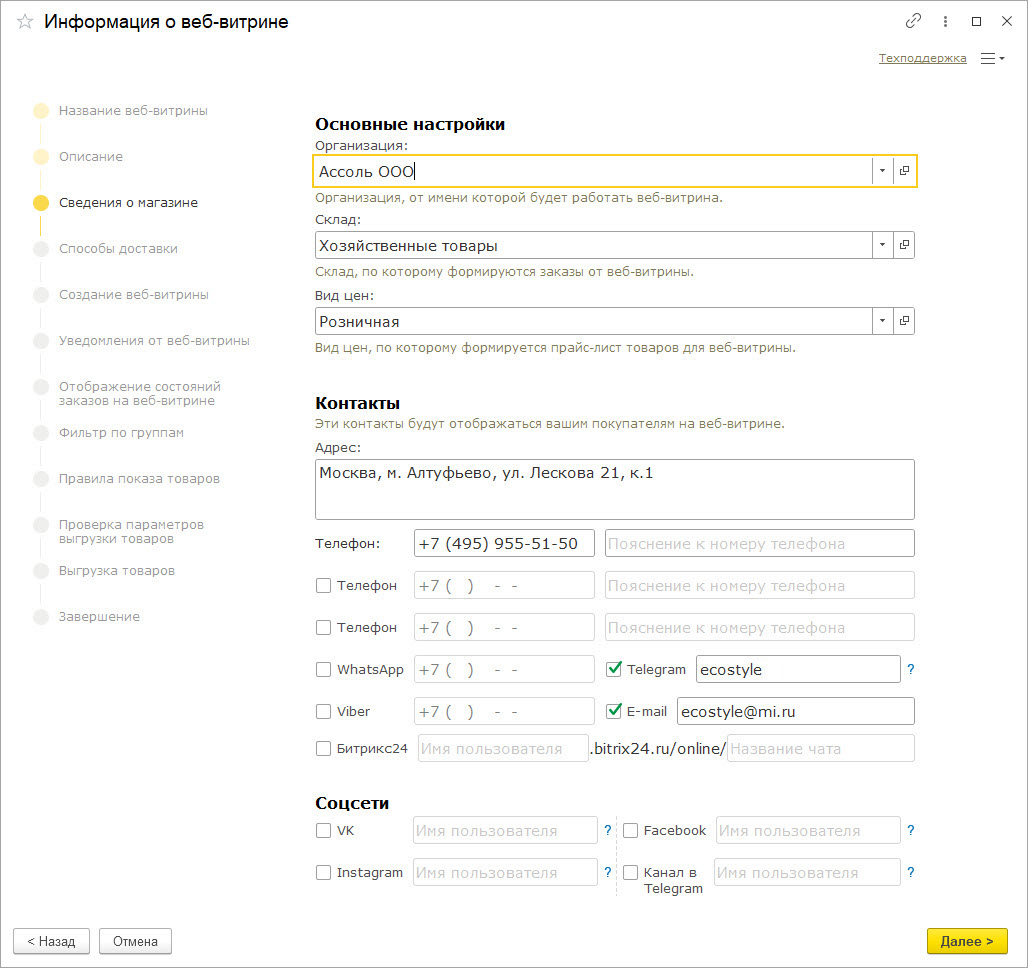Open the hamburger menu near Техподдержка
The height and width of the screenshot is (968, 1028).
point(992,59)
